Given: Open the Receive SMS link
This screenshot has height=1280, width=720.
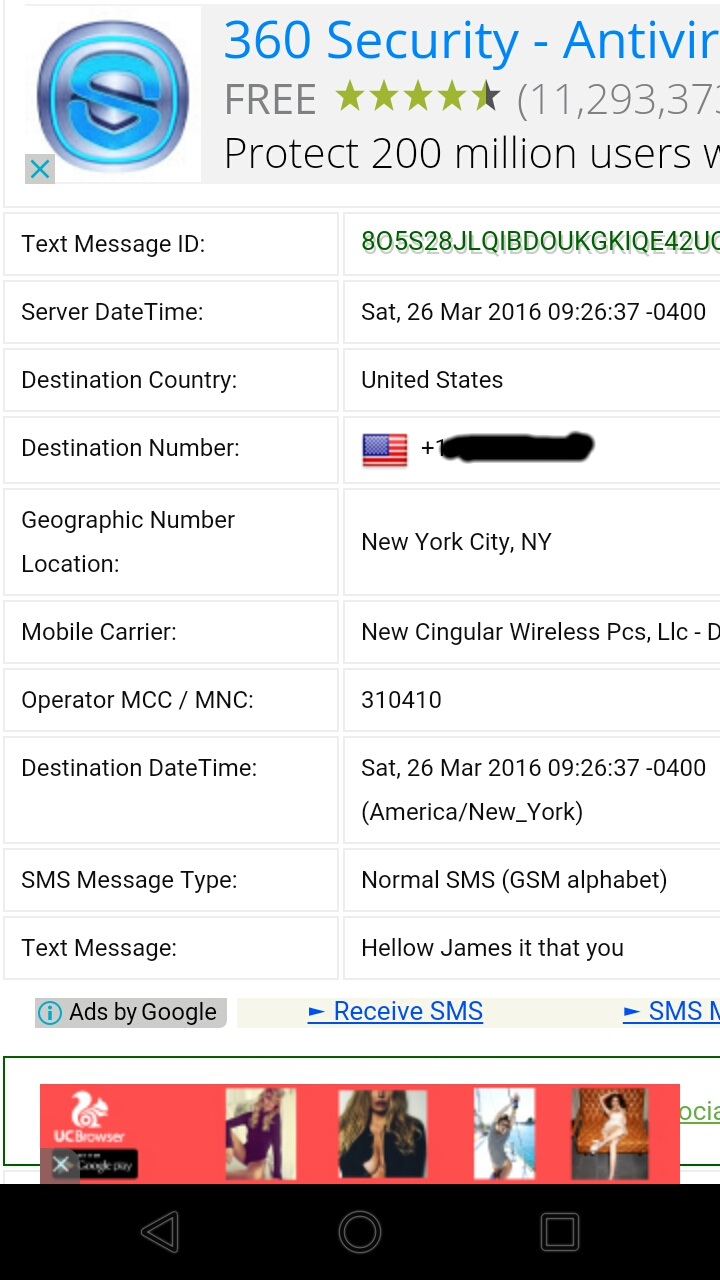Looking at the screenshot, I should (x=396, y=1011).
